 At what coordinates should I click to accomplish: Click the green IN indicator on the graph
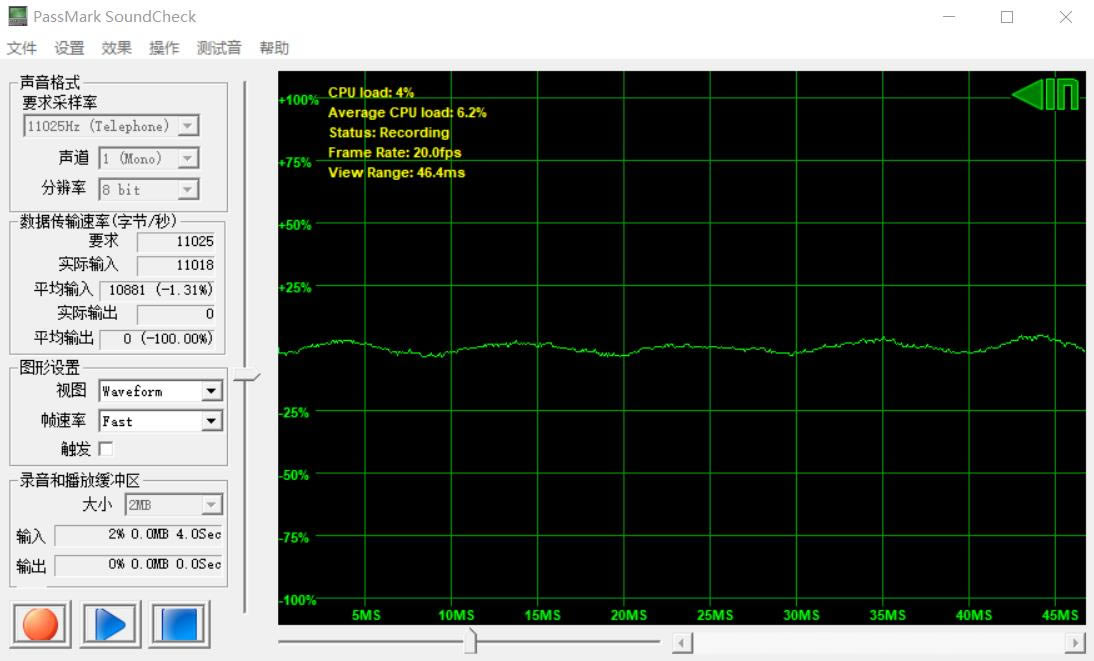[1045, 94]
